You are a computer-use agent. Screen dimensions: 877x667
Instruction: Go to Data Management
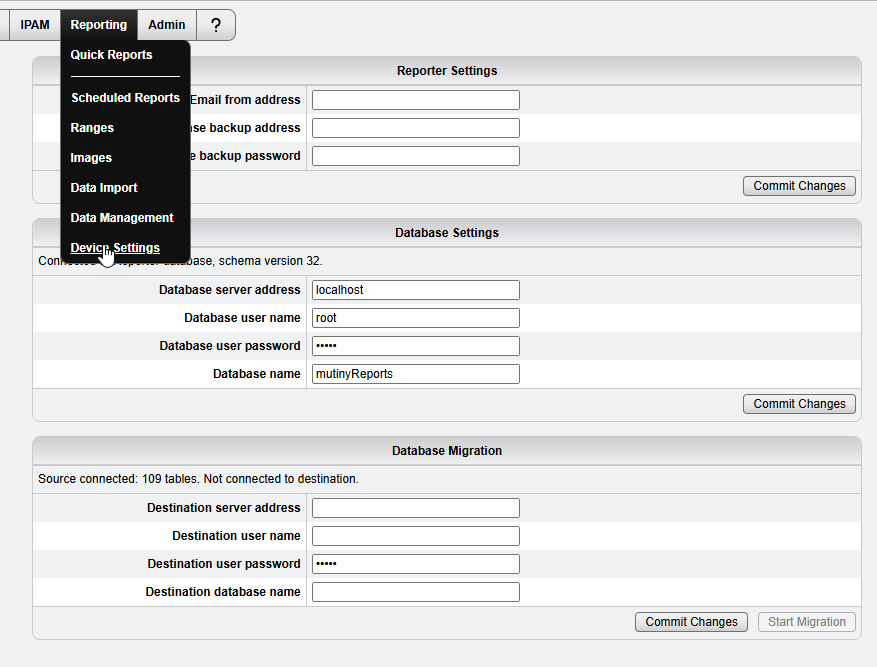pos(122,218)
